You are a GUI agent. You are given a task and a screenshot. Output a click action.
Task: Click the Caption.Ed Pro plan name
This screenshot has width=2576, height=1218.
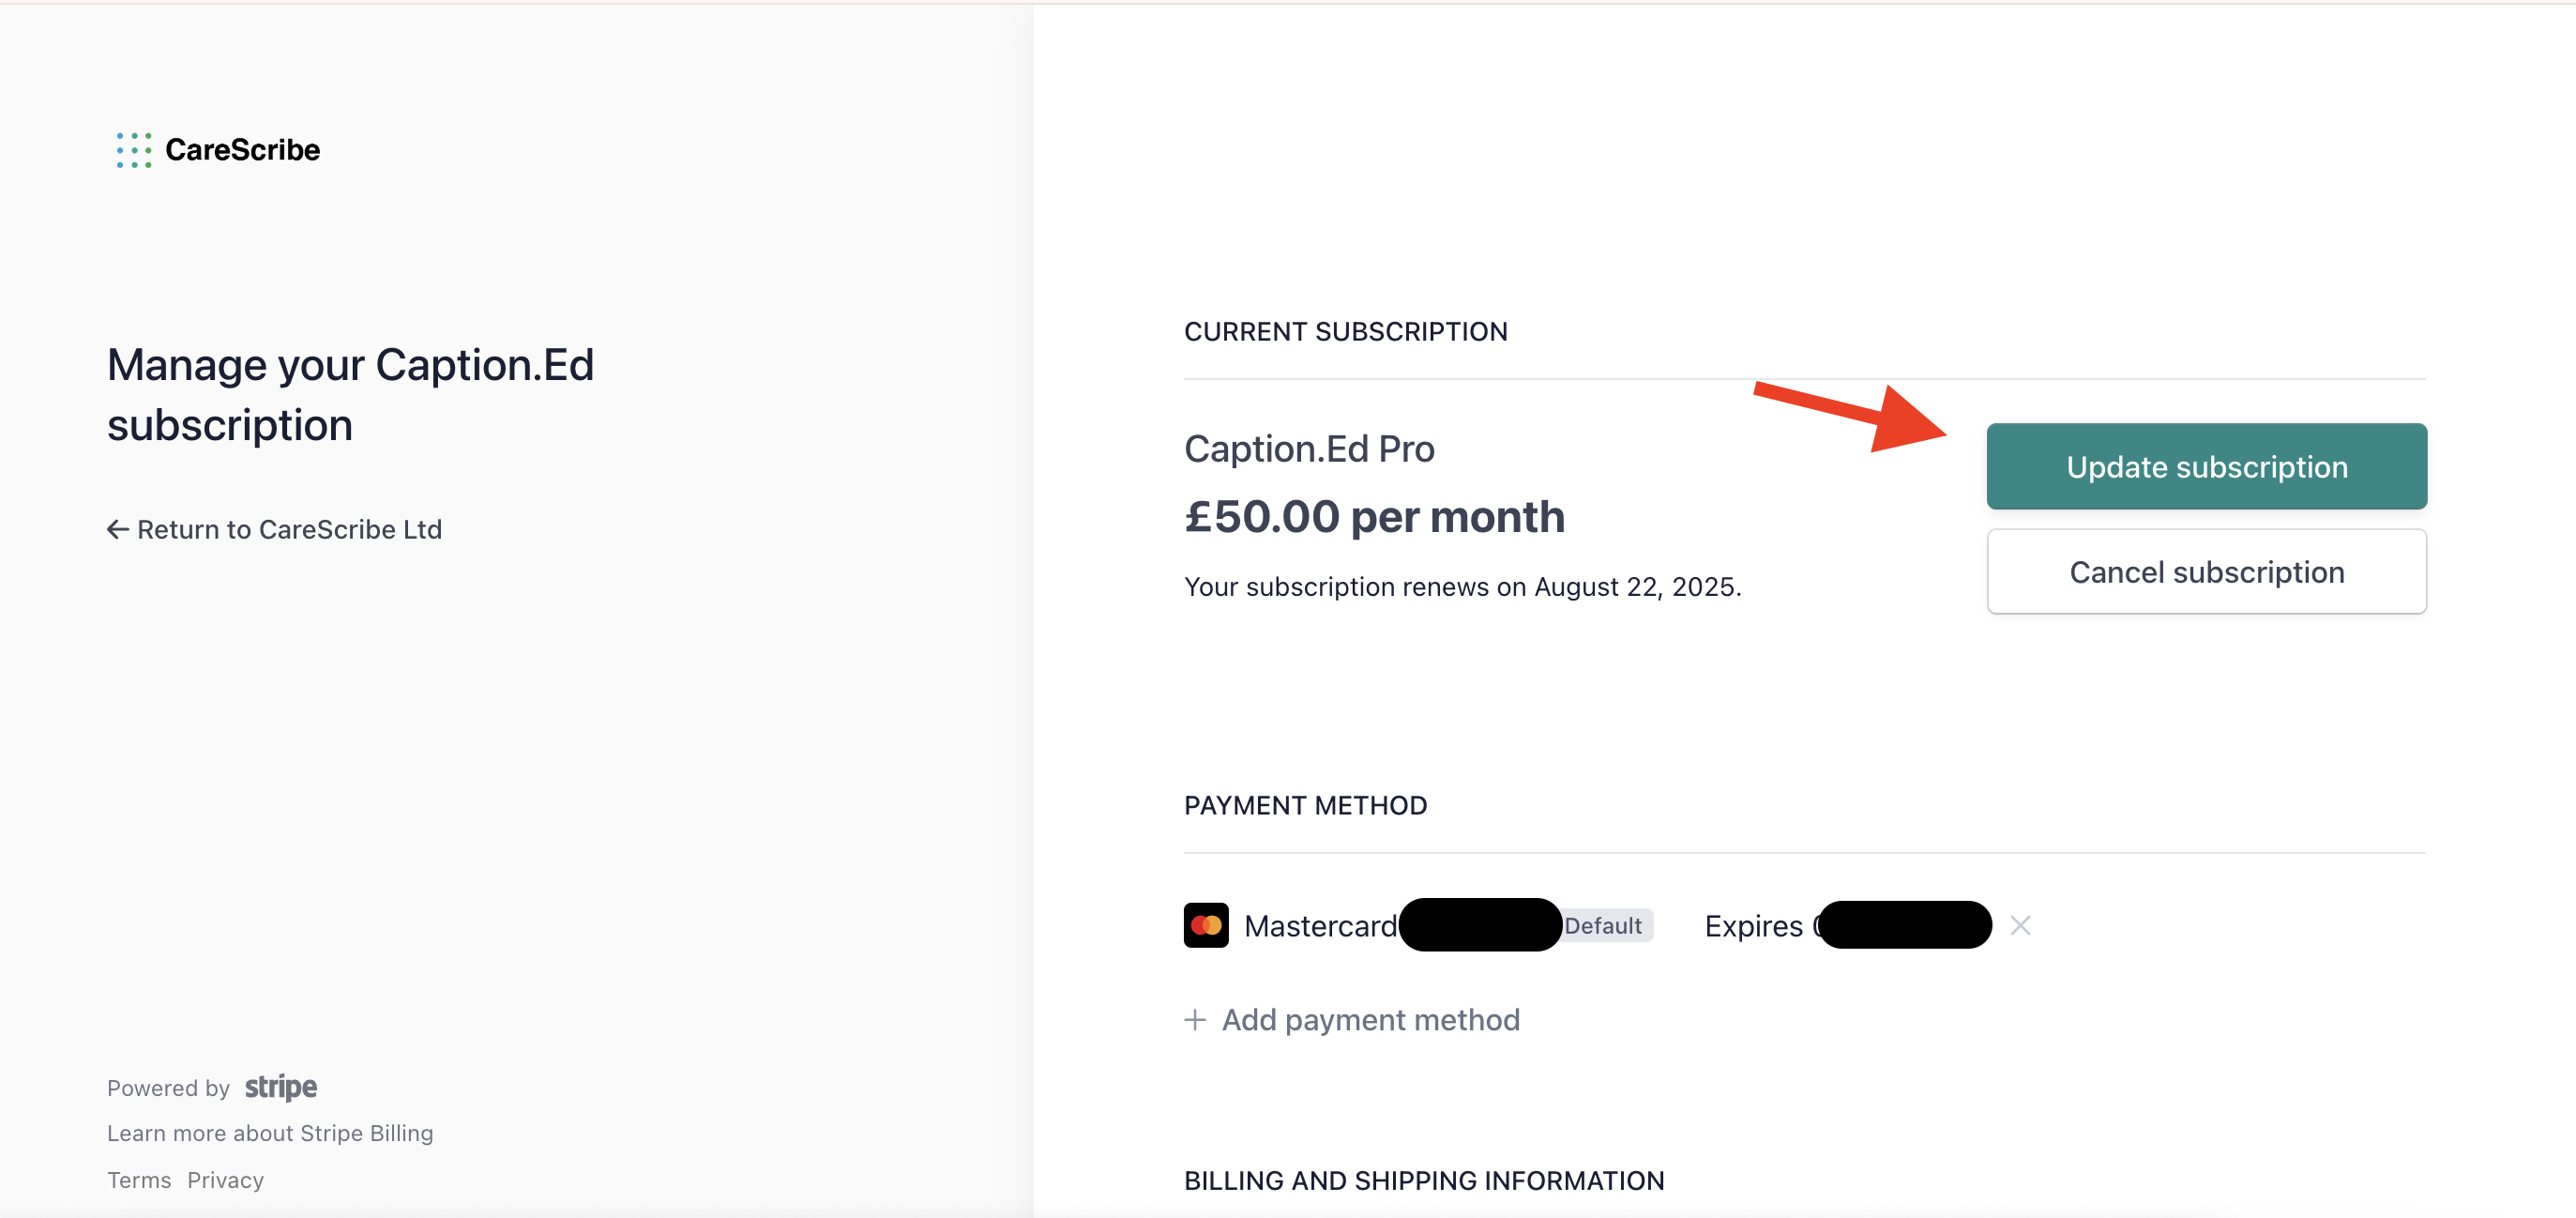pyautogui.click(x=1309, y=448)
